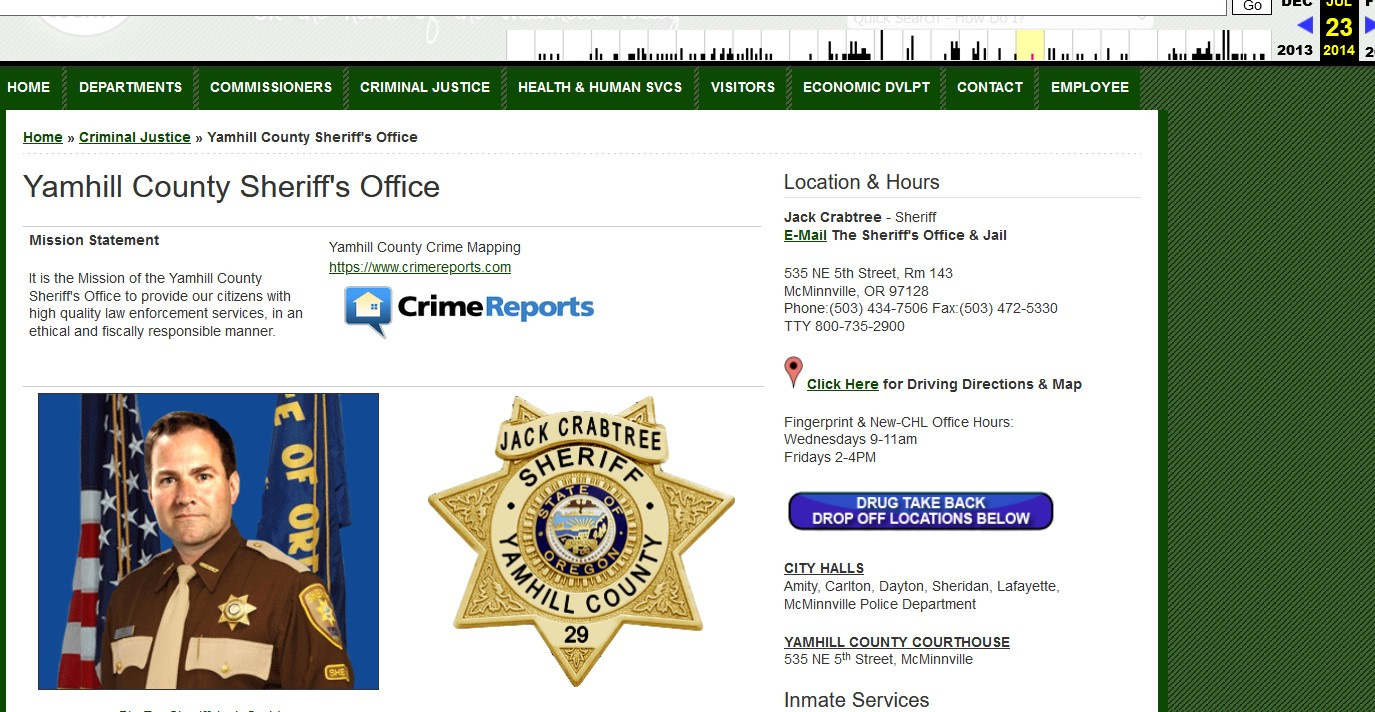Open the CONTACT menu
This screenshot has width=1375, height=712.
(x=990, y=88)
